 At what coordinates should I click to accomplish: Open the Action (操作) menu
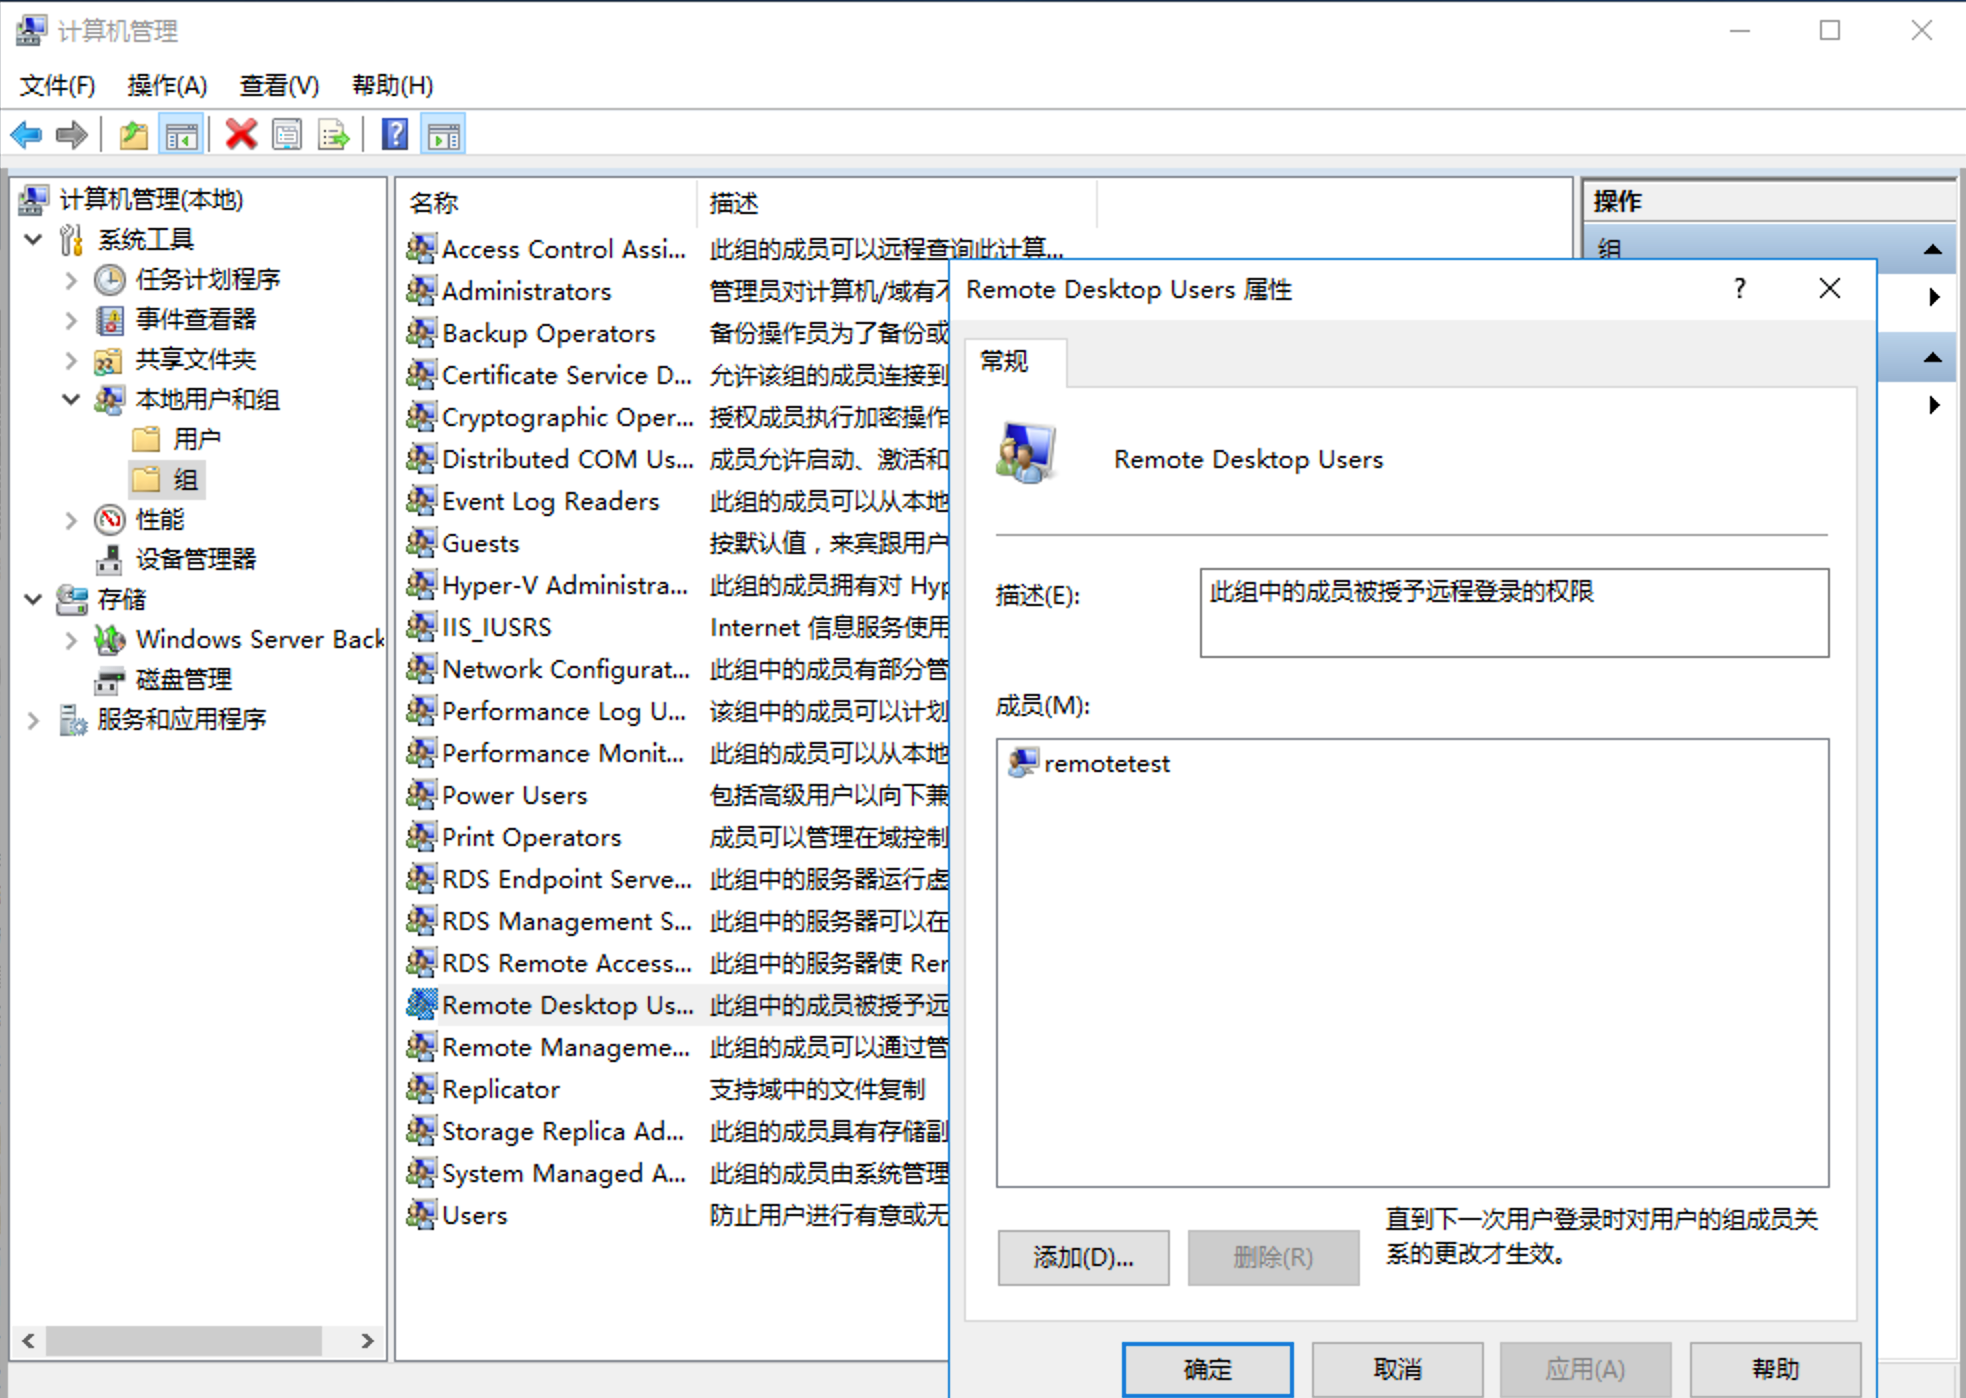point(166,86)
